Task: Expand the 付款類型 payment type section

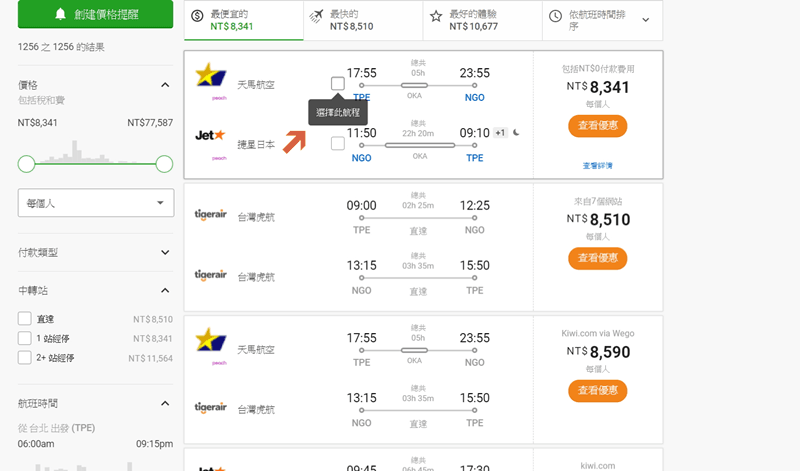Action: click(x=165, y=252)
